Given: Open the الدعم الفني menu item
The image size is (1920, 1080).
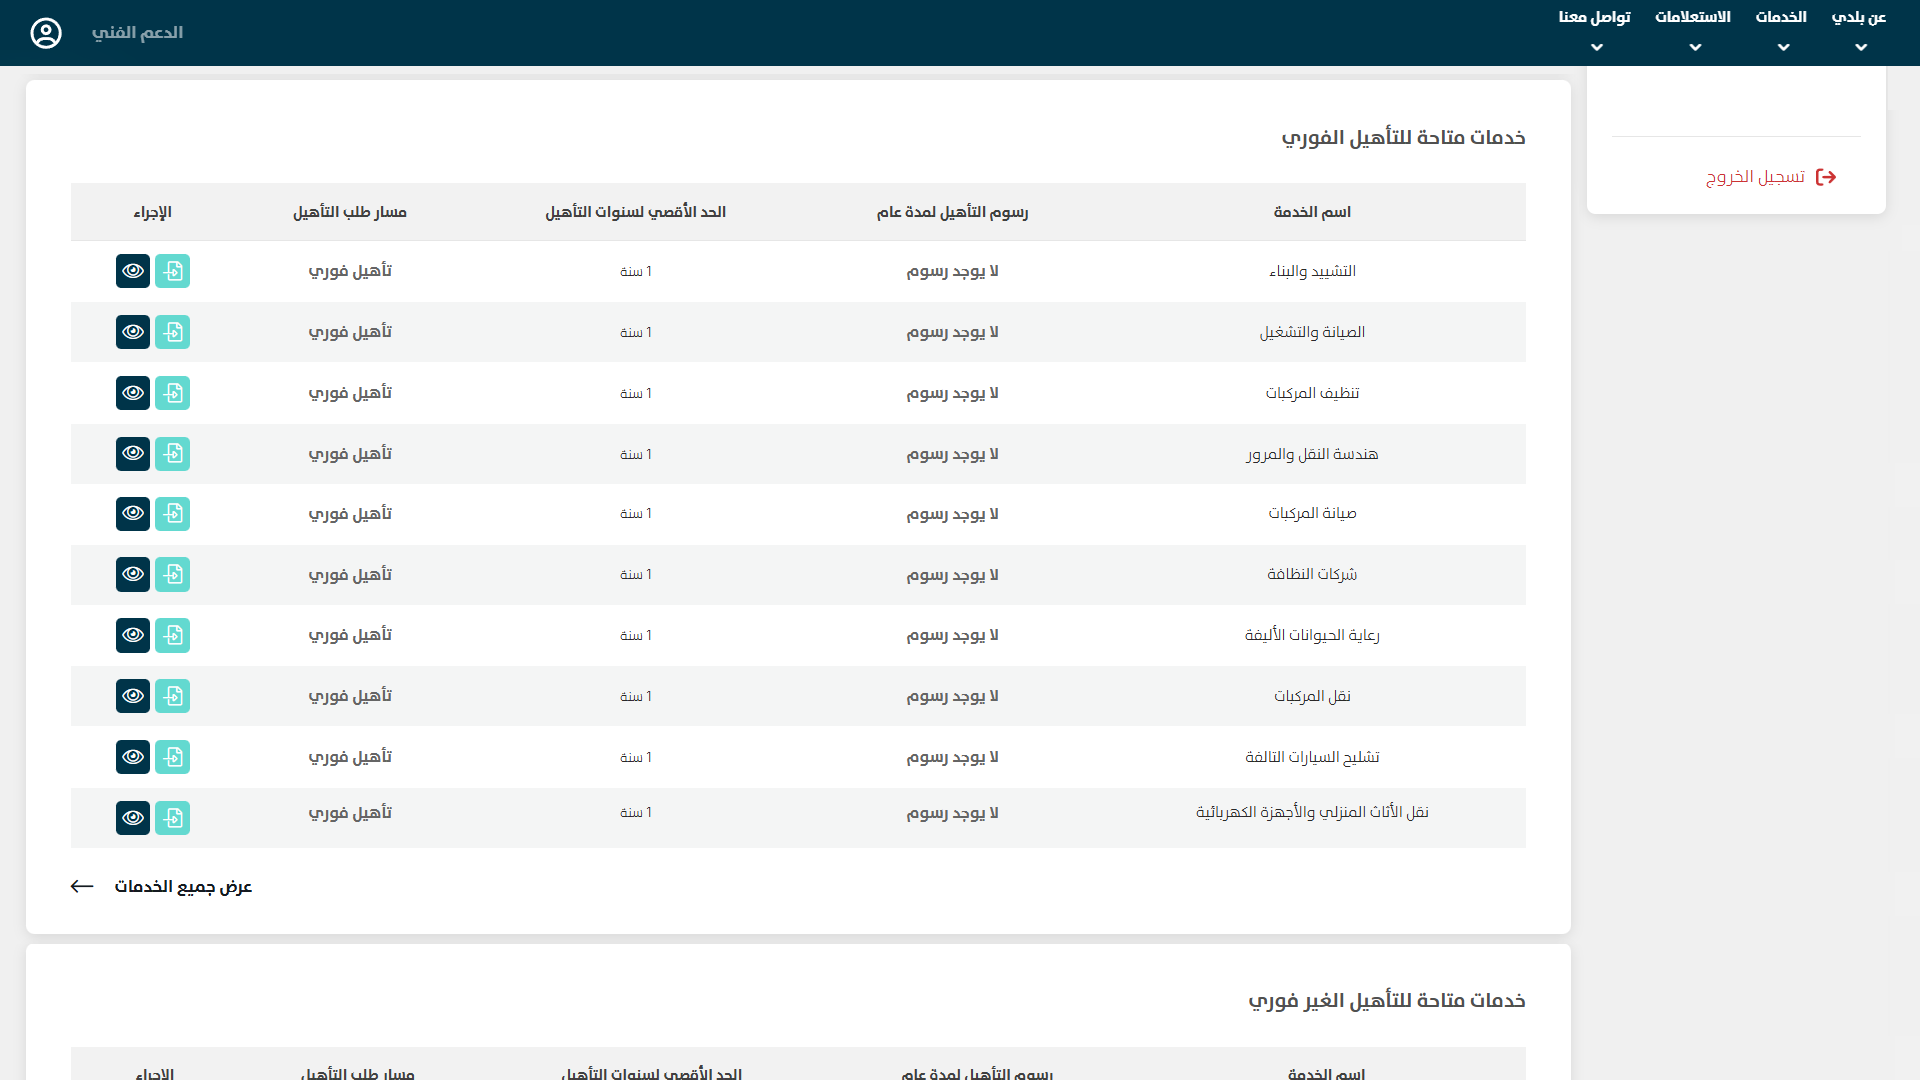Looking at the screenshot, I should [137, 33].
